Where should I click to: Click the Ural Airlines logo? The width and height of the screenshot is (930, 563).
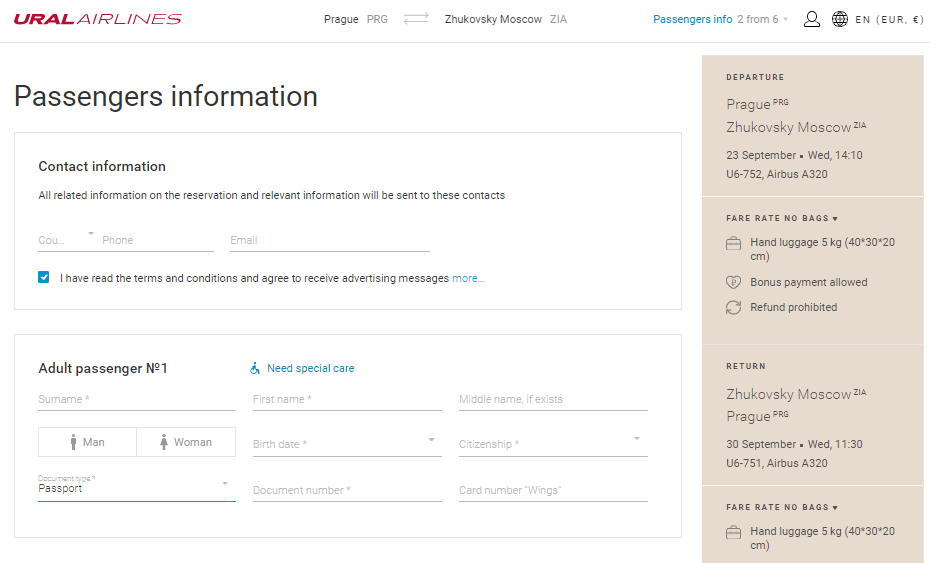point(98,19)
